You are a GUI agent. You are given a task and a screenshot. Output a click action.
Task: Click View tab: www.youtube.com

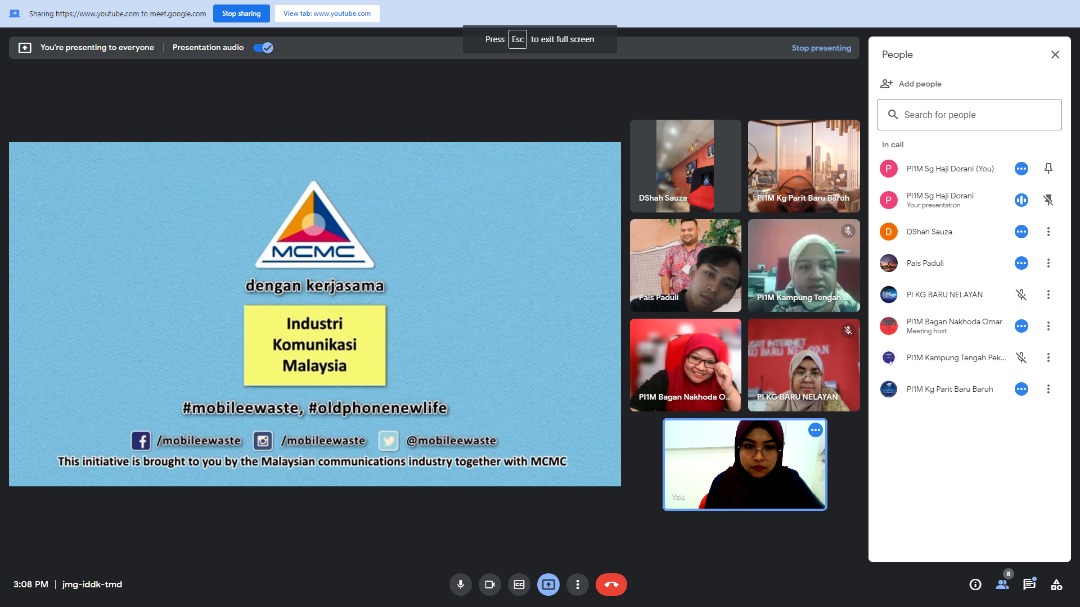tap(326, 14)
